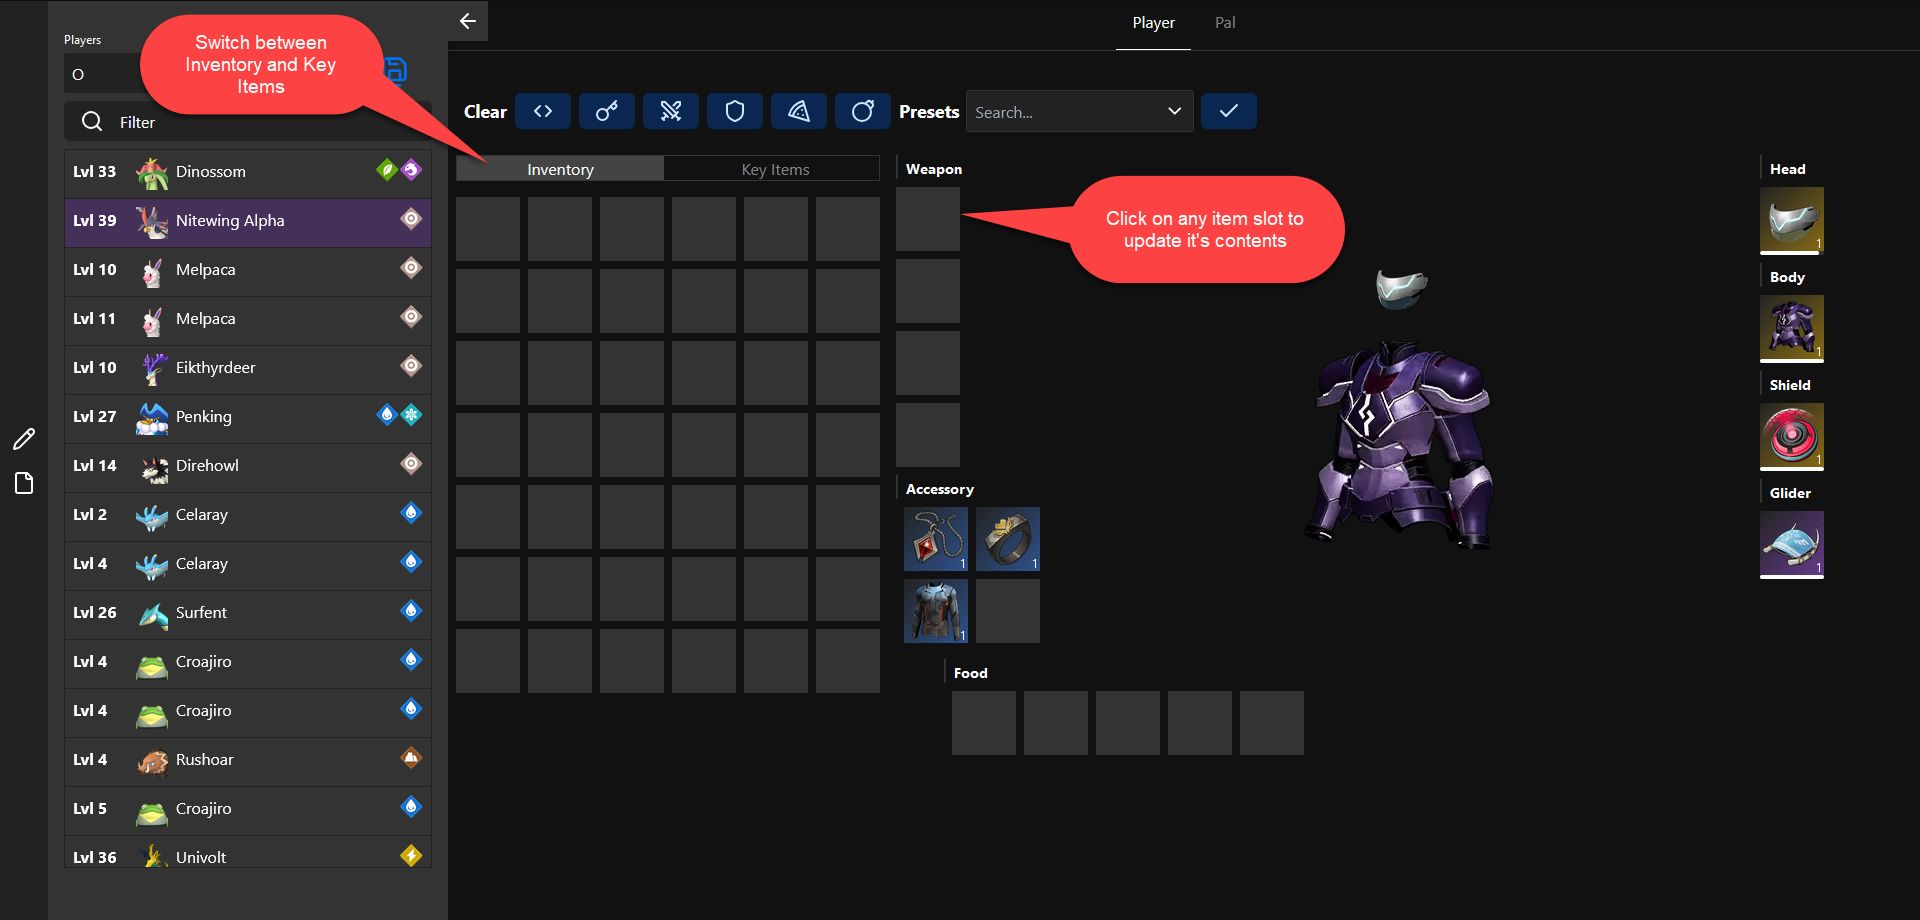Image resolution: width=1920 pixels, height=920 pixels.
Task: Select the Lvl 14 Direhowl row
Action: (x=248, y=466)
